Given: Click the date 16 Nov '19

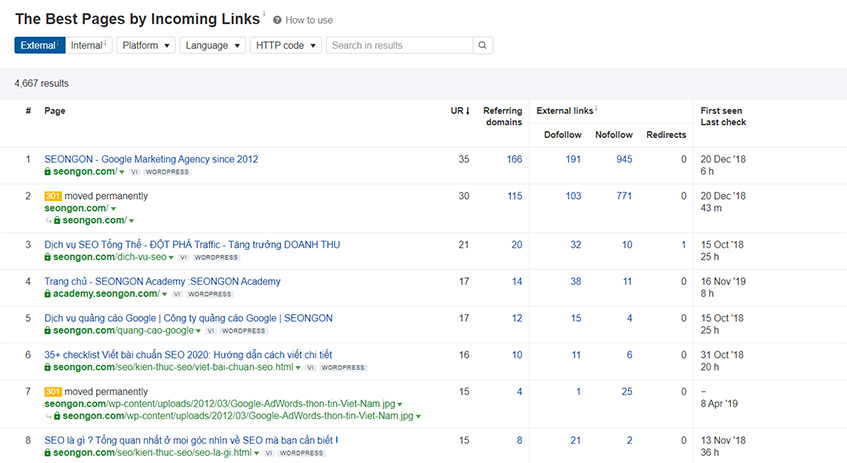Looking at the screenshot, I should tap(723, 281).
